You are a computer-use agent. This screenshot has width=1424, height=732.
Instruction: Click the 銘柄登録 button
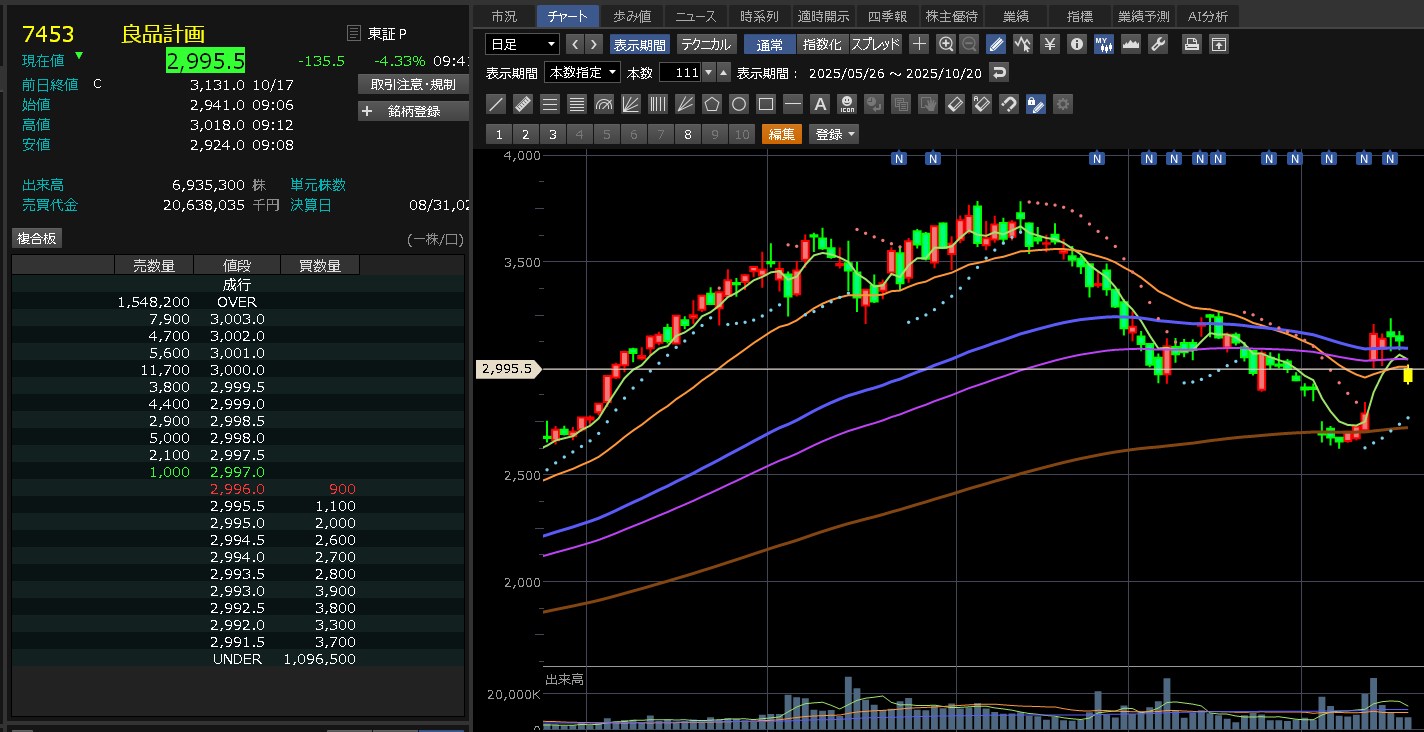tap(413, 111)
